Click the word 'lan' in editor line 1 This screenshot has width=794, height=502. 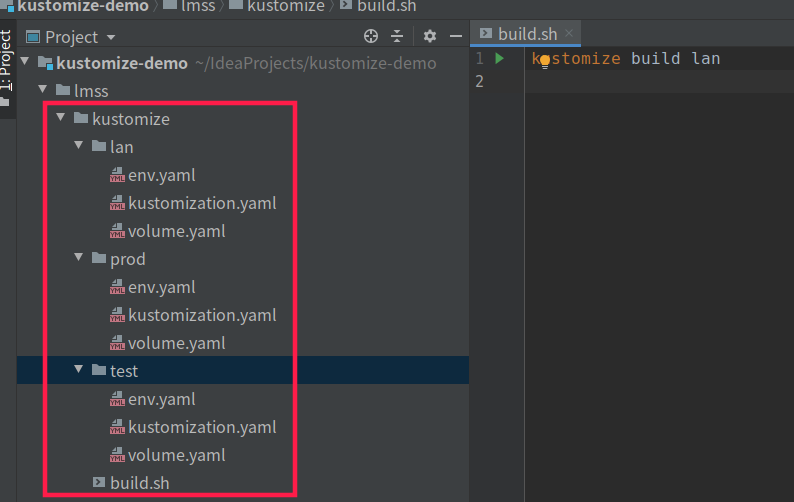(x=705, y=58)
